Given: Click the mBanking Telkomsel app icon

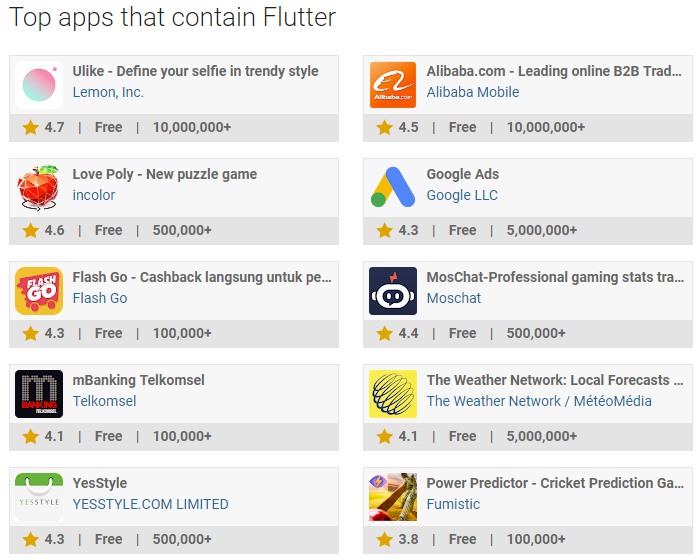Looking at the screenshot, I should pyautogui.click(x=39, y=394).
